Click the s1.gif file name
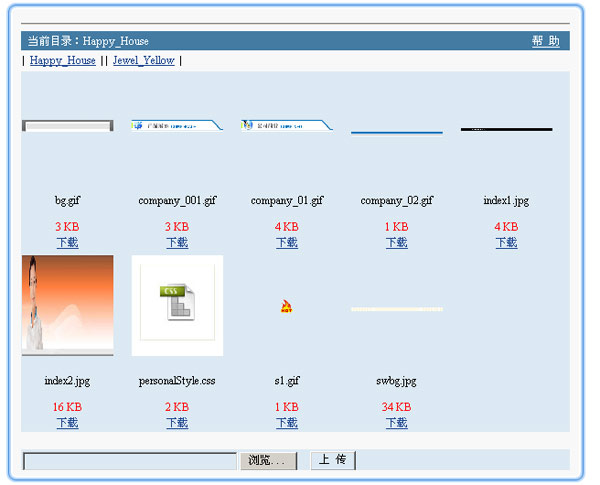Screen dimensions: 600x485 [x=287, y=381]
